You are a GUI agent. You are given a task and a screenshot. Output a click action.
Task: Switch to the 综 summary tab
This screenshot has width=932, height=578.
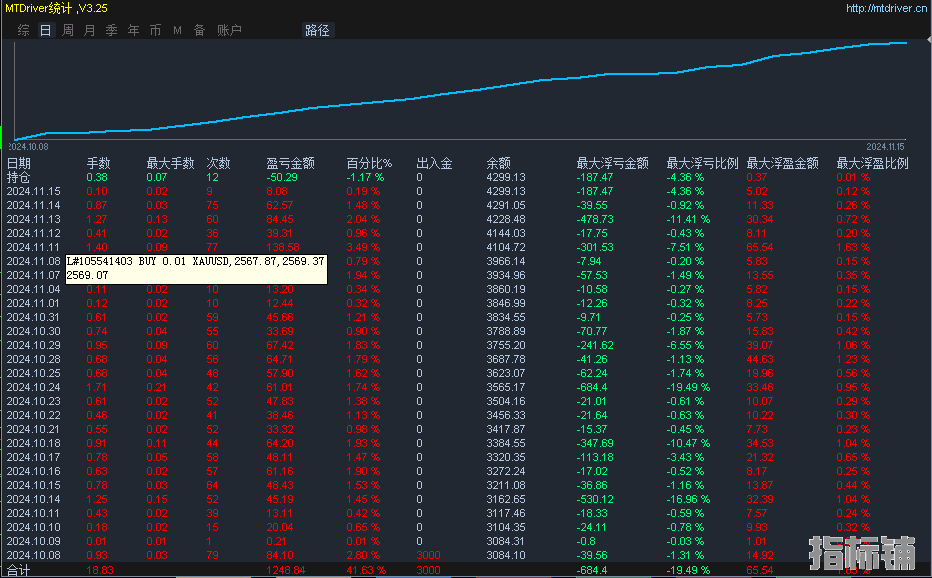point(24,30)
